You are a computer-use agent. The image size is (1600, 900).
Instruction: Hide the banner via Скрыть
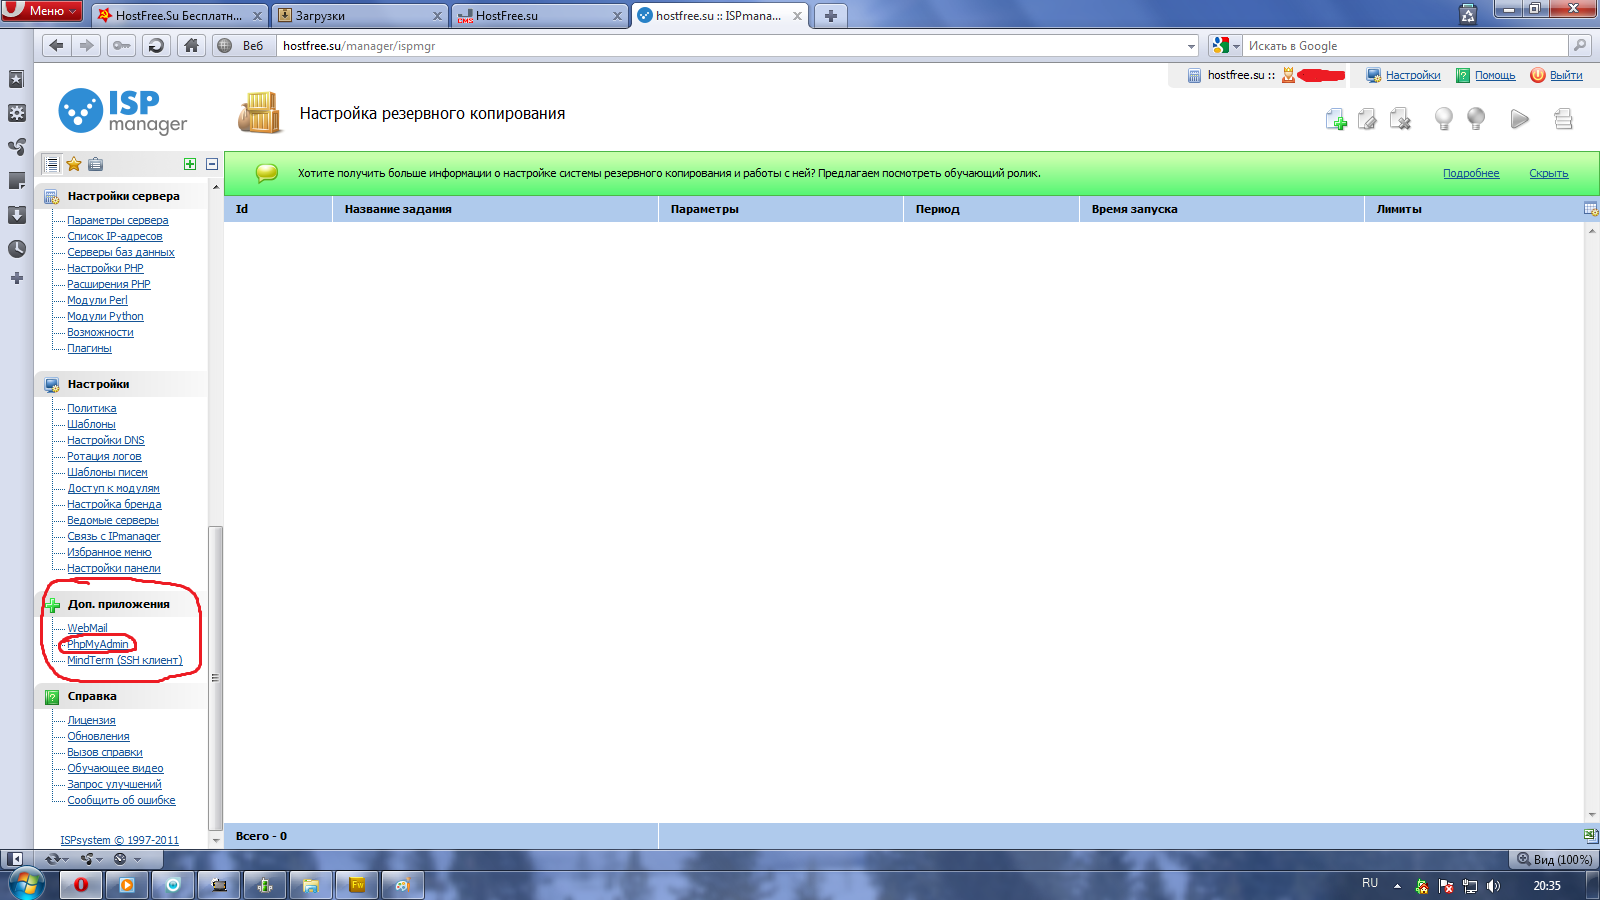coord(1548,173)
